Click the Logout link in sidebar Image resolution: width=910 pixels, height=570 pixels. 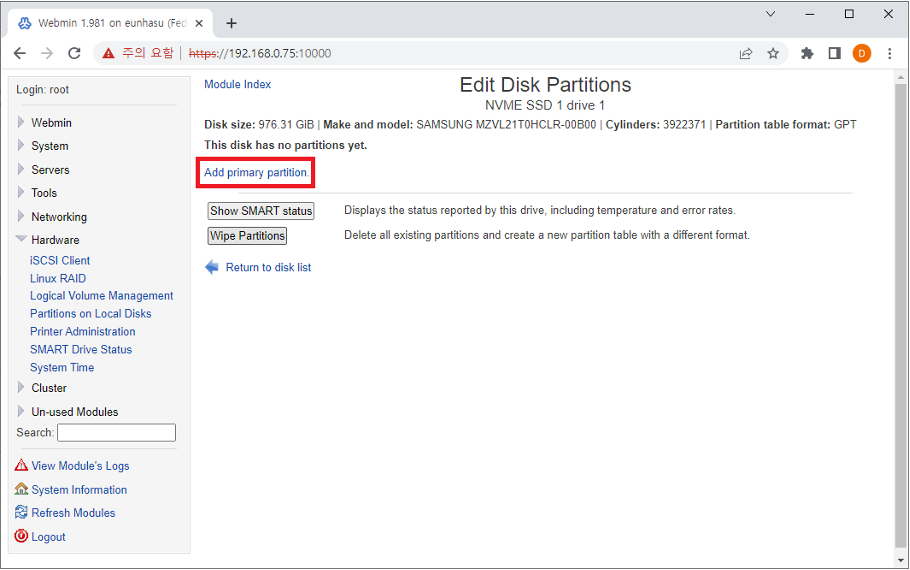pyautogui.click(x=48, y=537)
